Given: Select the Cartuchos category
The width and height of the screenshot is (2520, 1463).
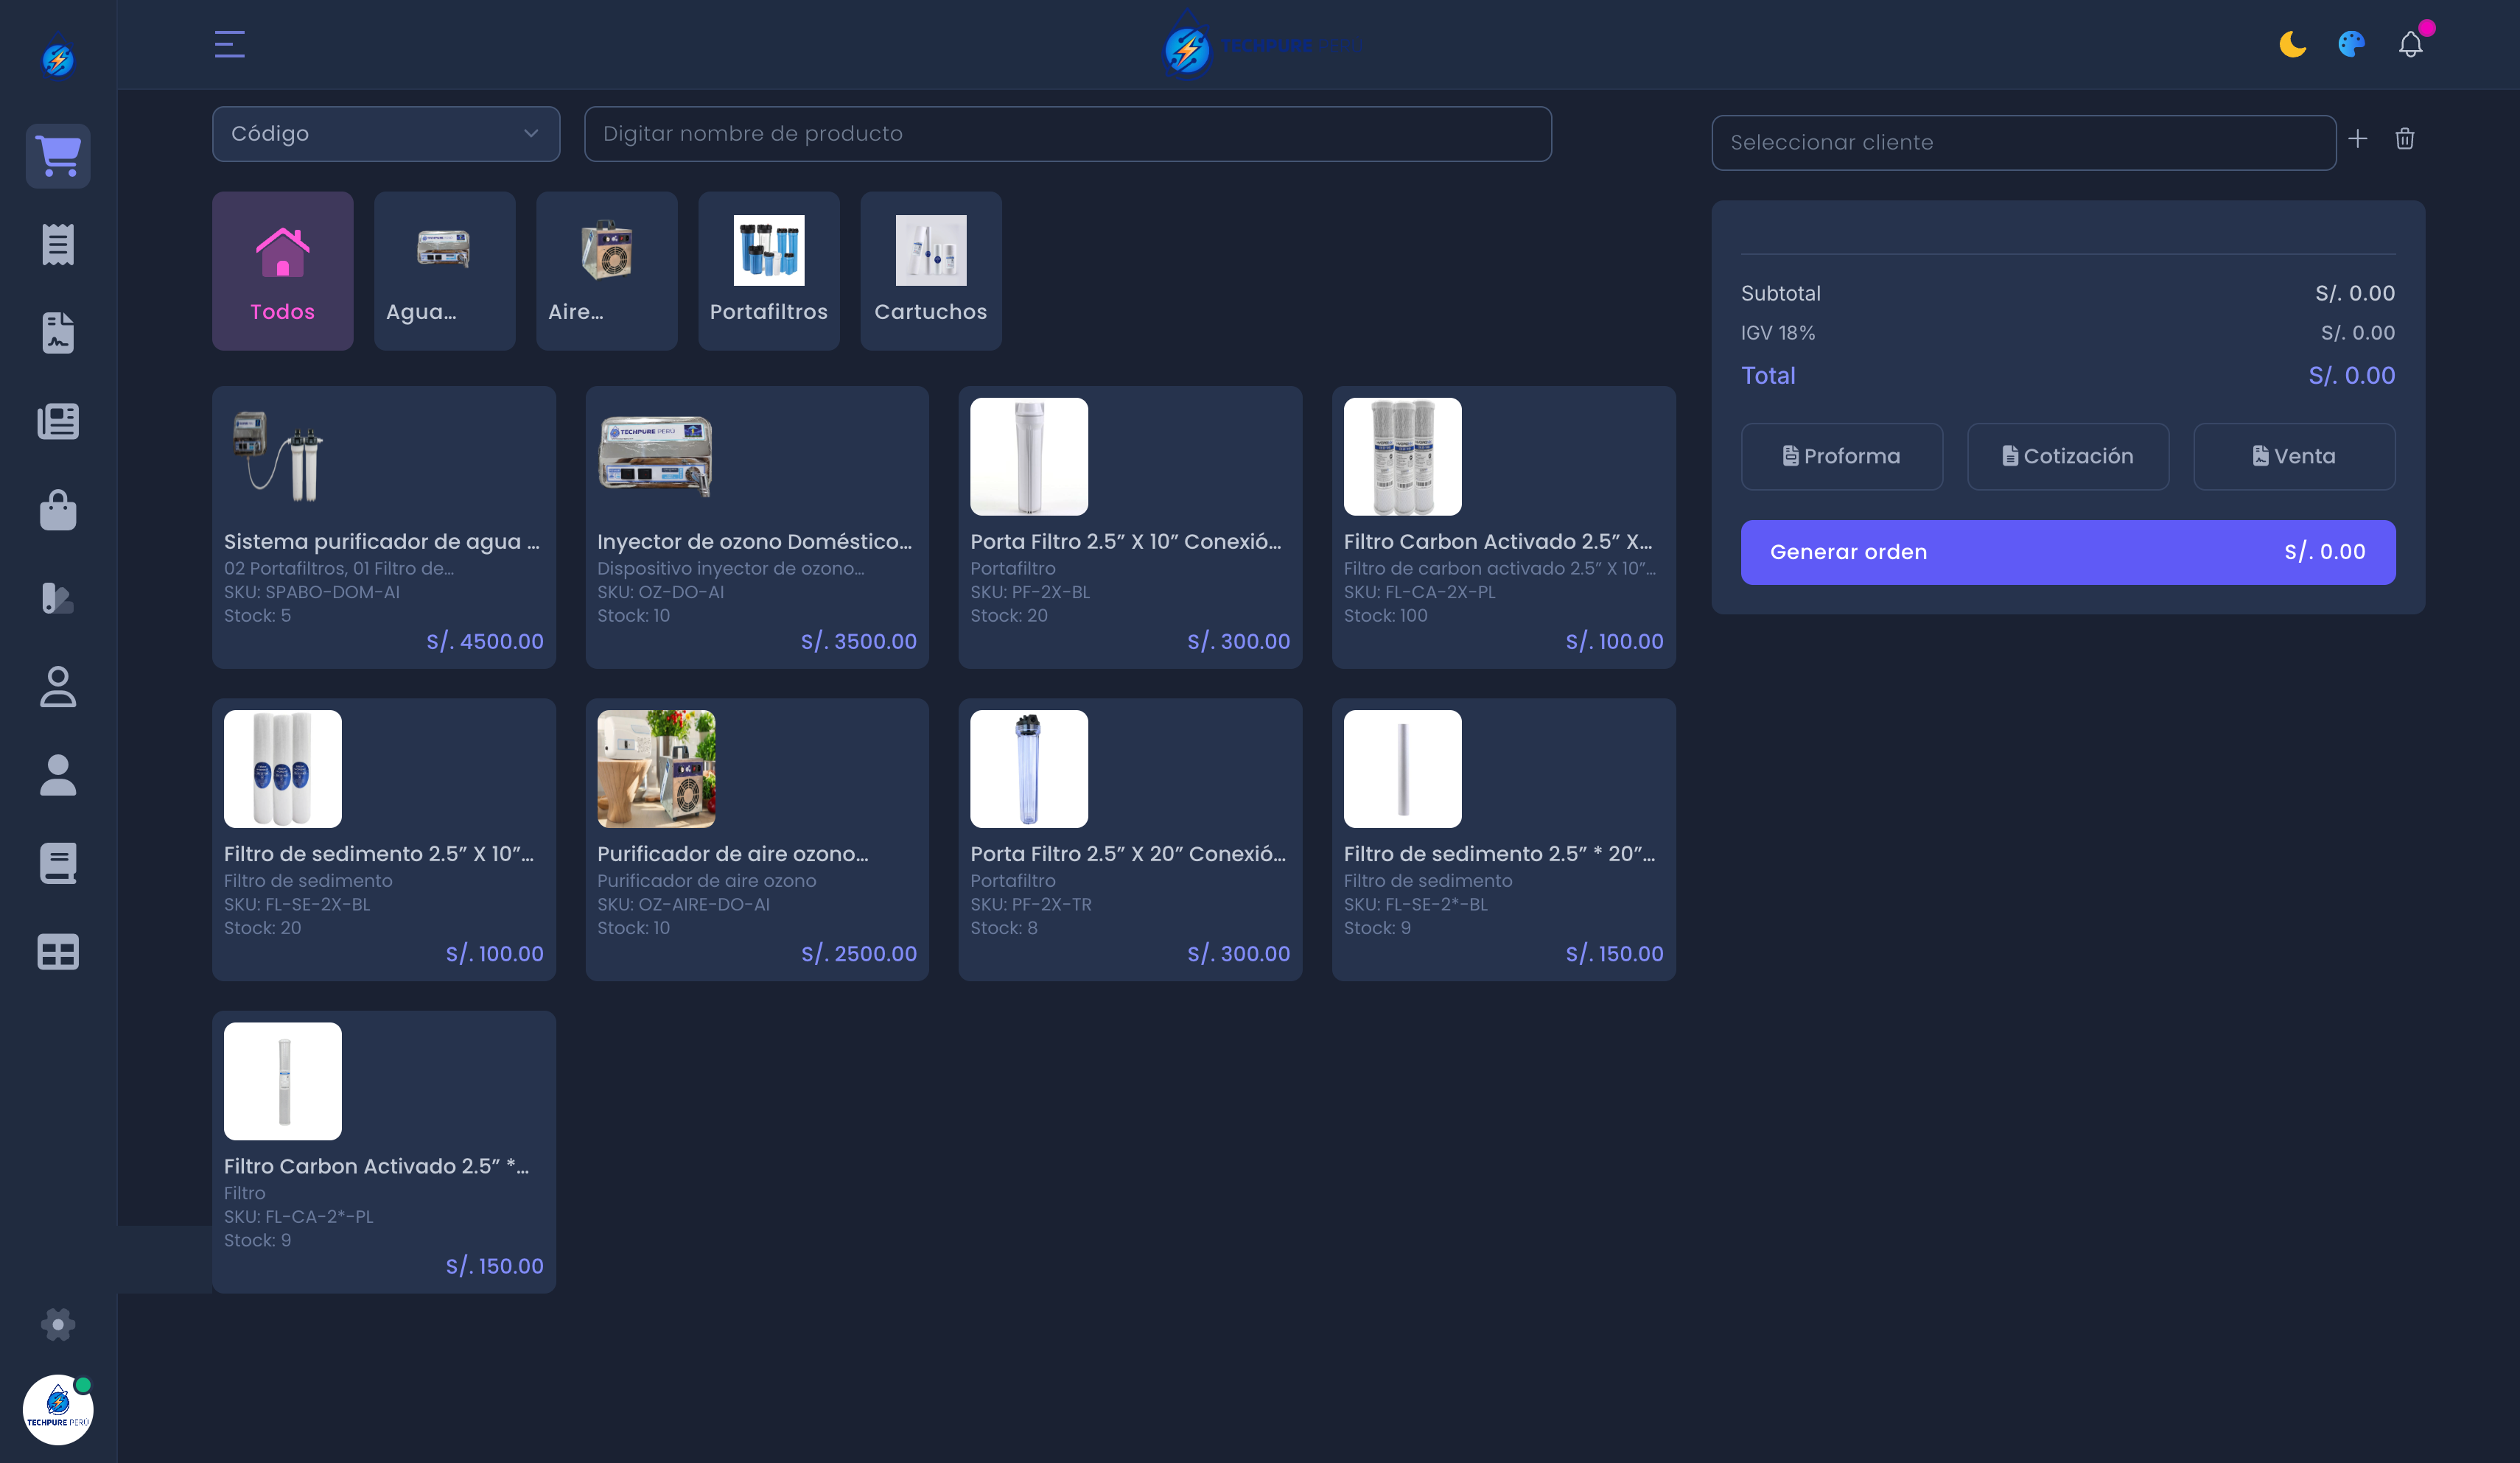Looking at the screenshot, I should [x=930, y=271].
